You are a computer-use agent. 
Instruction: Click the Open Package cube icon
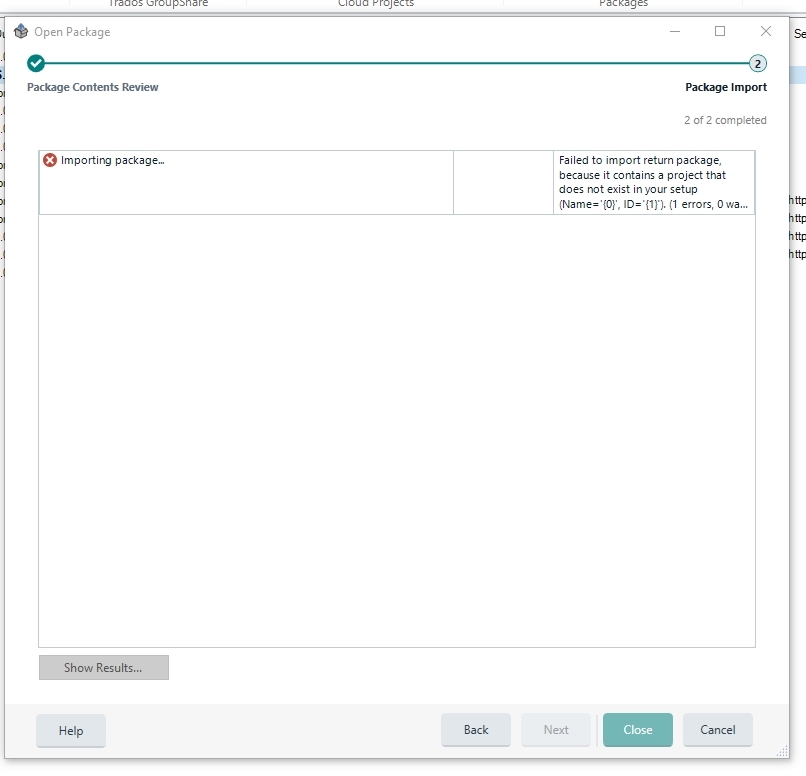tap(20, 30)
